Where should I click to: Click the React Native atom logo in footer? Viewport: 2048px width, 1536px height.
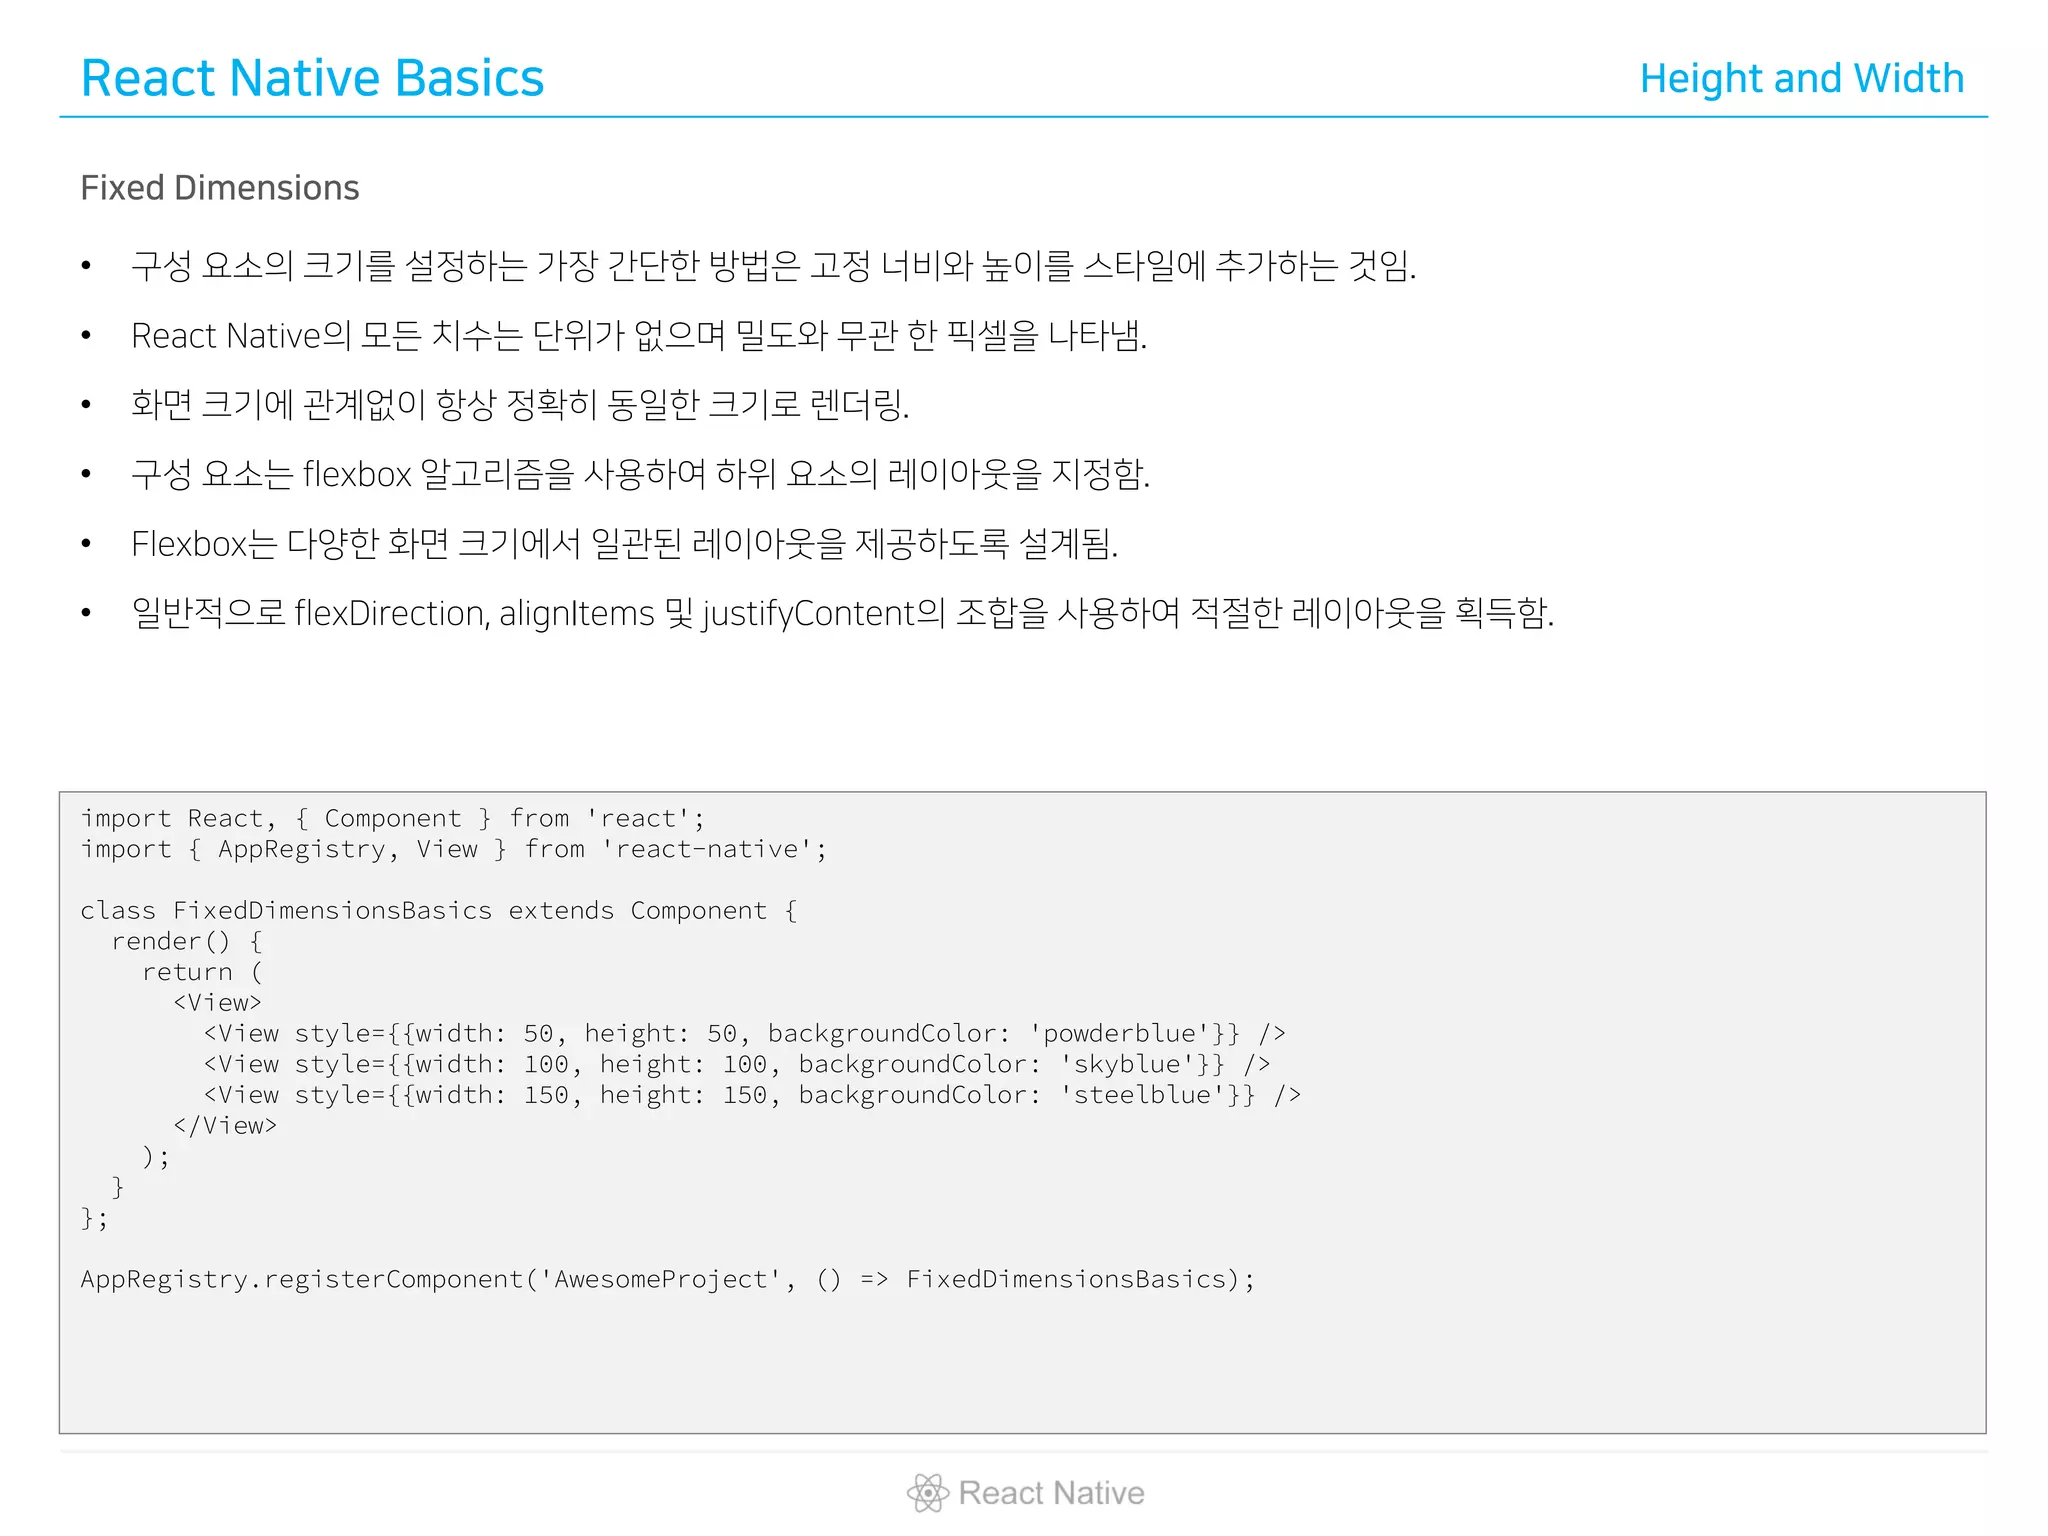point(927,1493)
